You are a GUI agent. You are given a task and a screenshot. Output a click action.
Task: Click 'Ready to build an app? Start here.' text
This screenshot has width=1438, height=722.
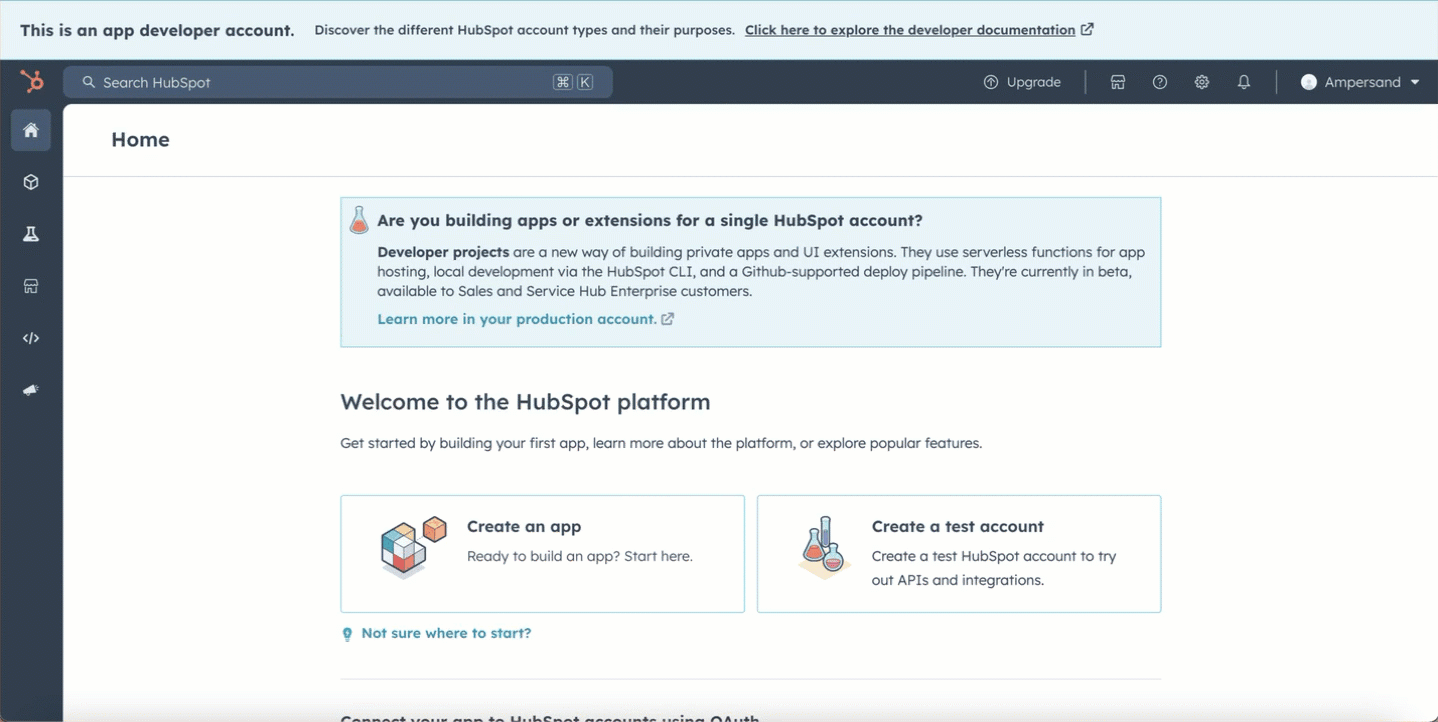(x=580, y=556)
